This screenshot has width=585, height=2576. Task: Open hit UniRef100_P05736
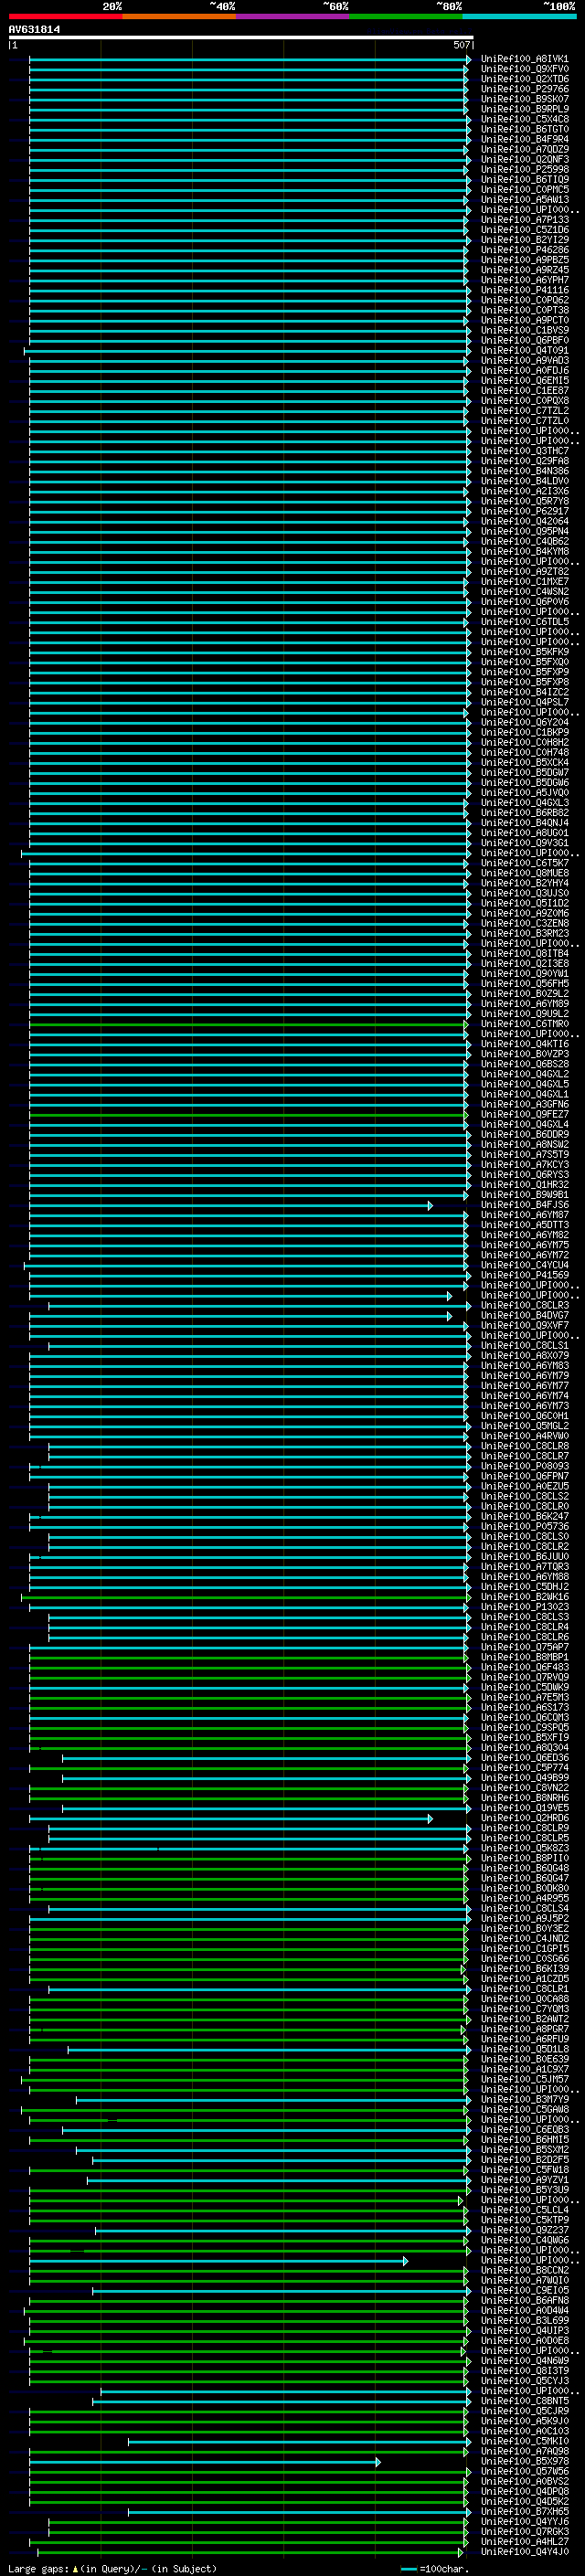pyautogui.click(x=524, y=1526)
